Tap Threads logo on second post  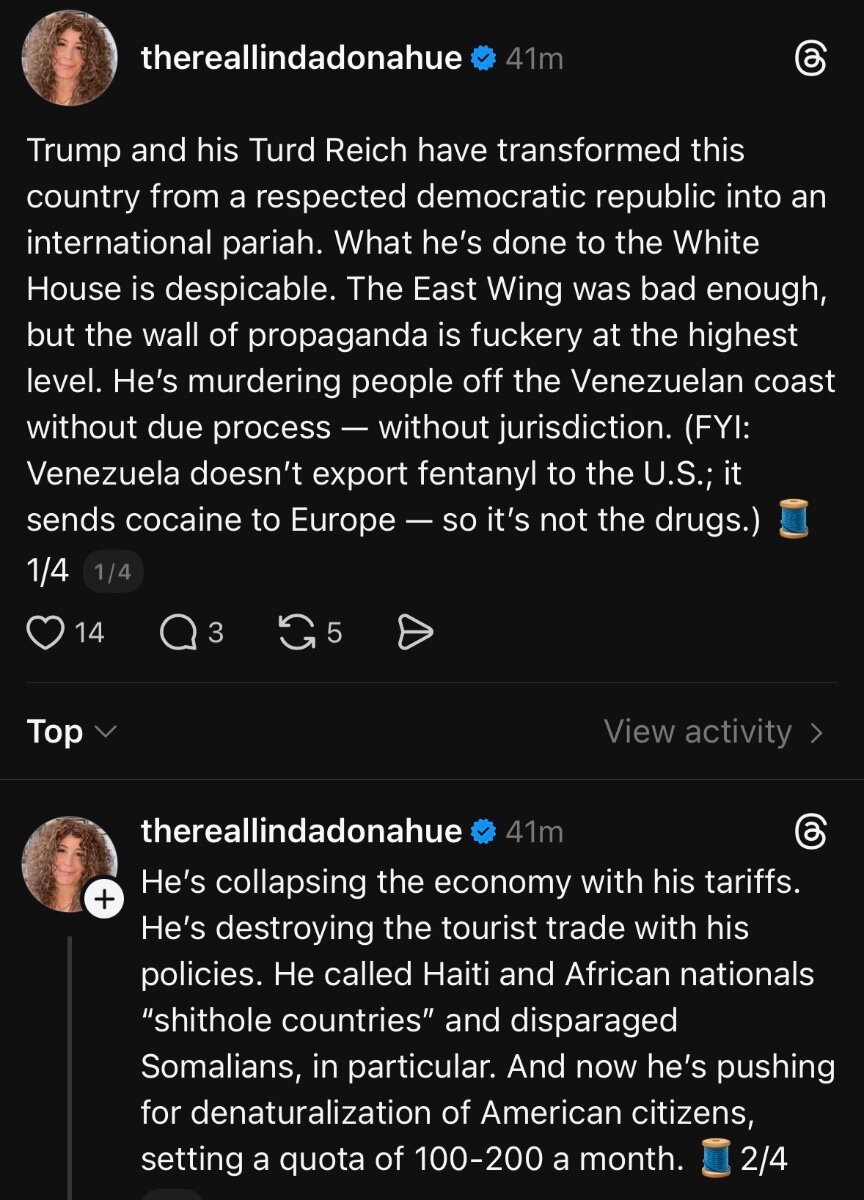click(x=809, y=831)
